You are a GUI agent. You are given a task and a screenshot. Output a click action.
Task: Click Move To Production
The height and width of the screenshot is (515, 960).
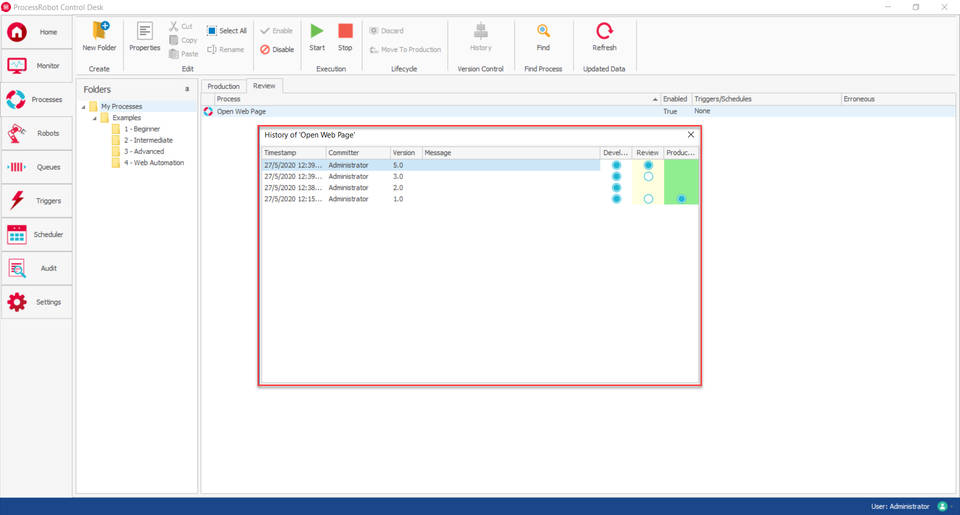pyautogui.click(x=405, y=50)
